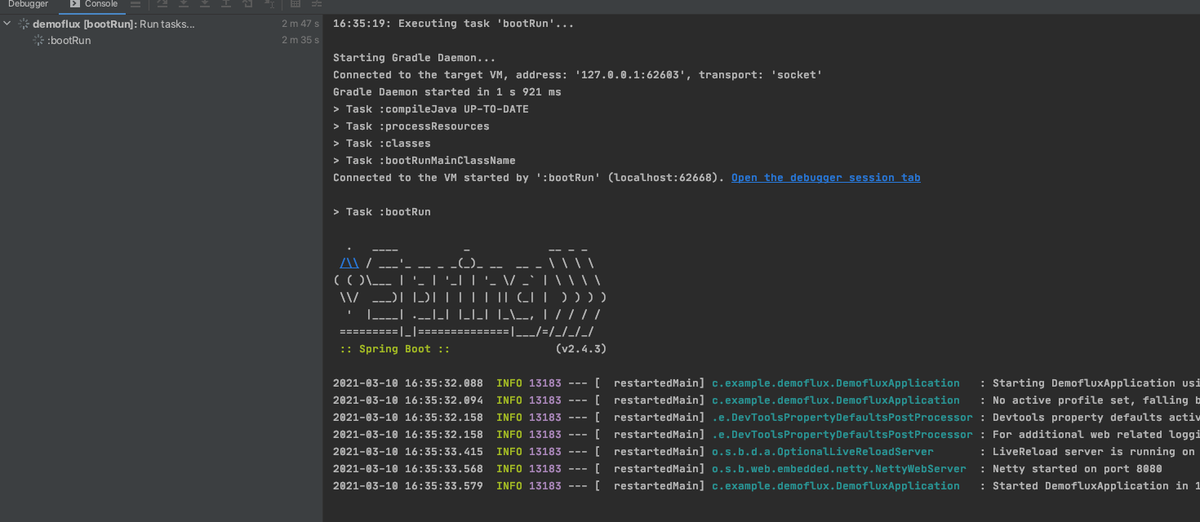
Task: Open the debugger session tab link
Action: (x=825, y=178)
